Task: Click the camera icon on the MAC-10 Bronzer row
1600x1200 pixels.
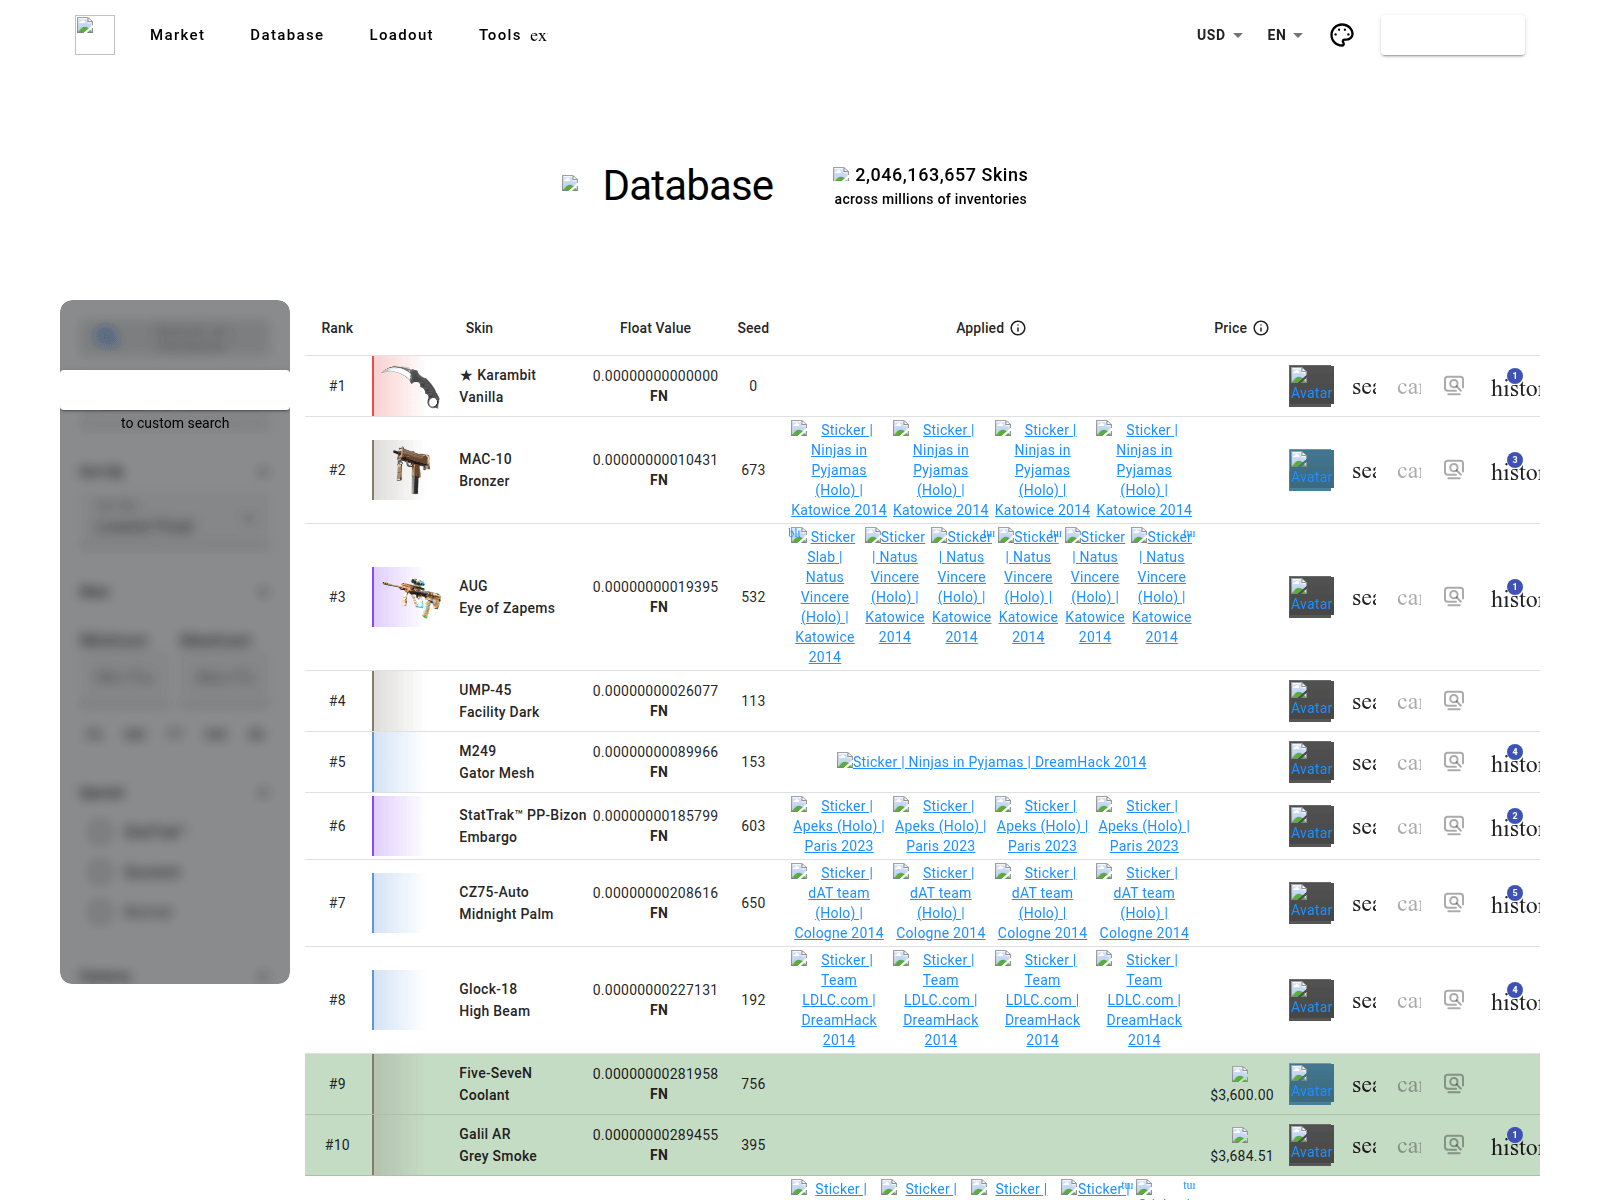Action: (x=1409, y=471)
